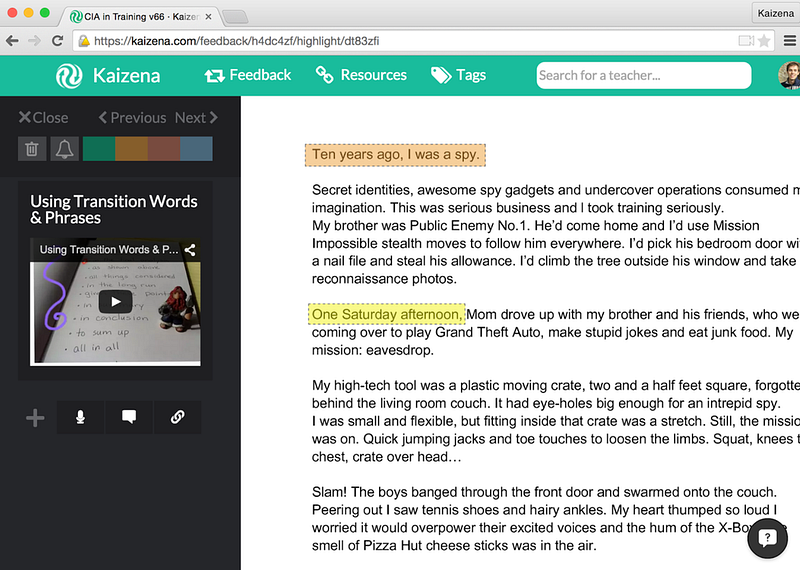Click the plus icon to add feedback
This screenshot has width=800, height=570.
(x=35, y=418)
